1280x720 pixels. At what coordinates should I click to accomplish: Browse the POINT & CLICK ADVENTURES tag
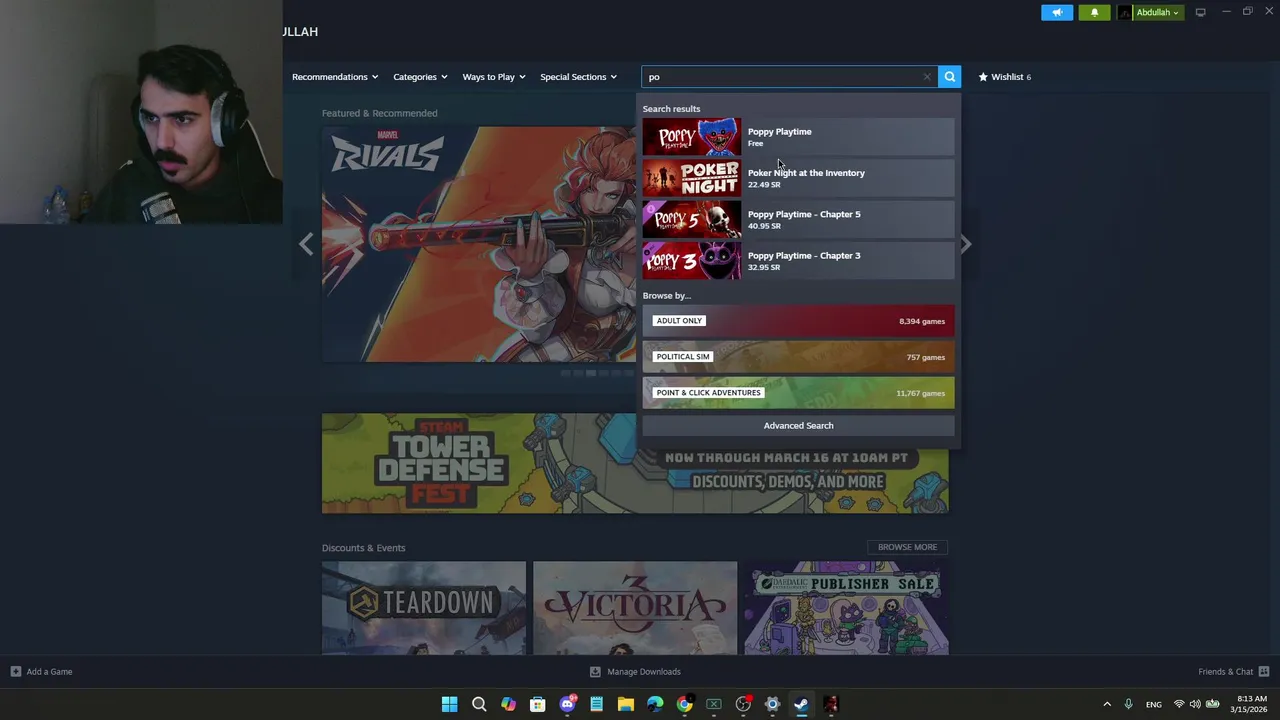(x=798, y=393)
